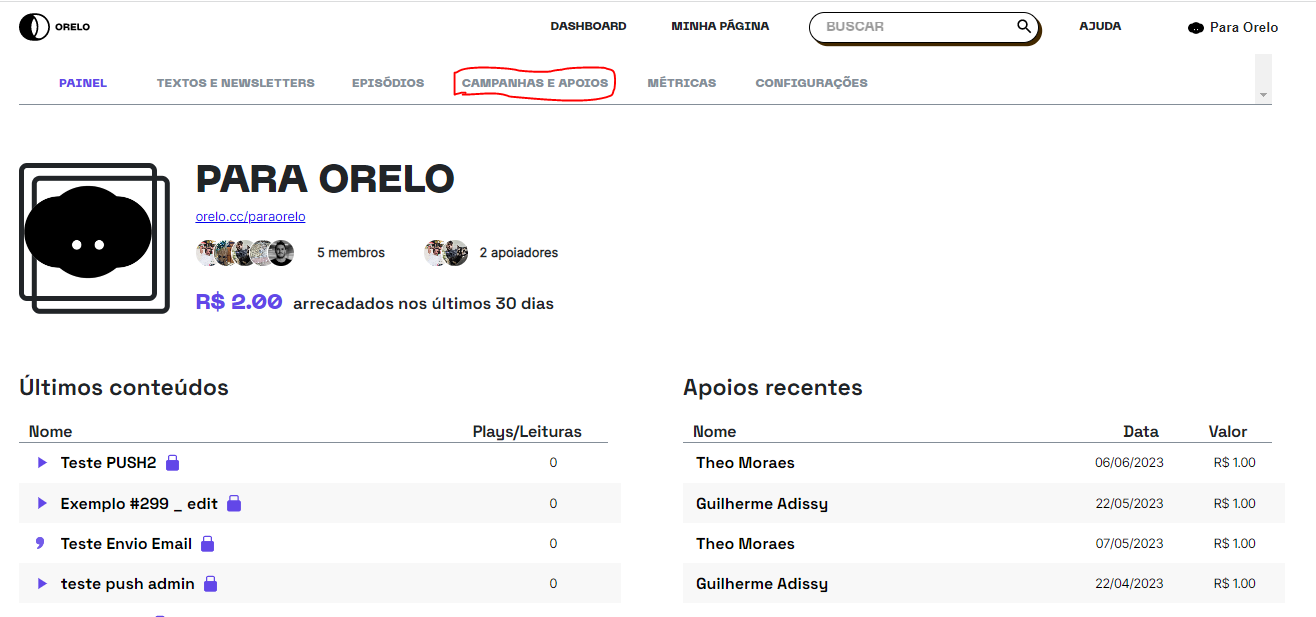The width and height of the screenshot is (1316, 617).
Task: Open Minha Página from the top navigation
Action: click(720, 26)
